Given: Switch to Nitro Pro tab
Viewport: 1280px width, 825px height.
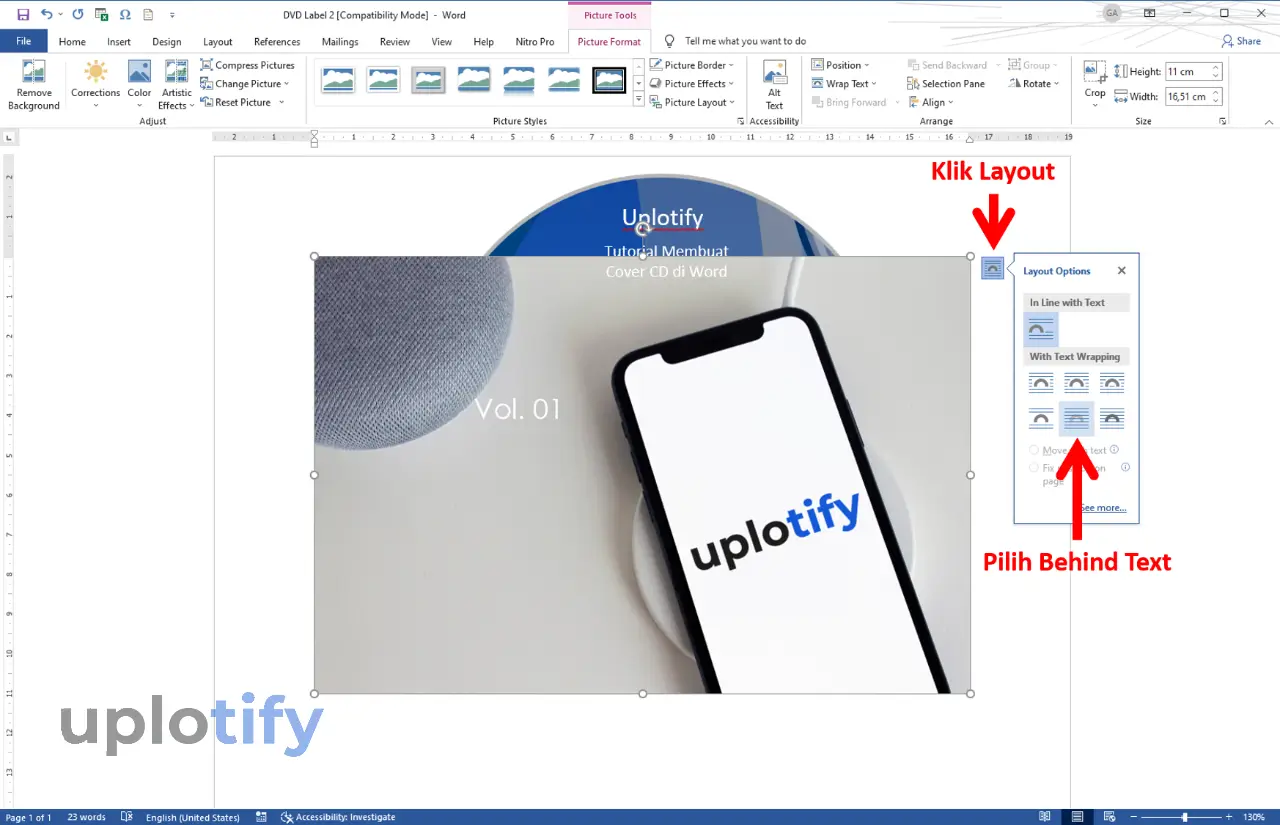Looking at the screenshot, I should [535, 42].
